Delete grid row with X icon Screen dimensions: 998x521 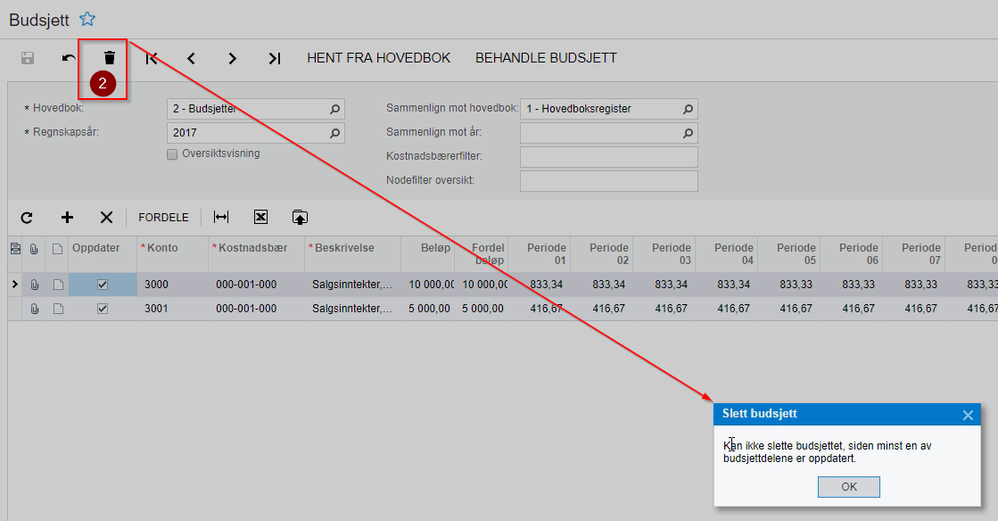pyautogui.click(x=106, y=218)
